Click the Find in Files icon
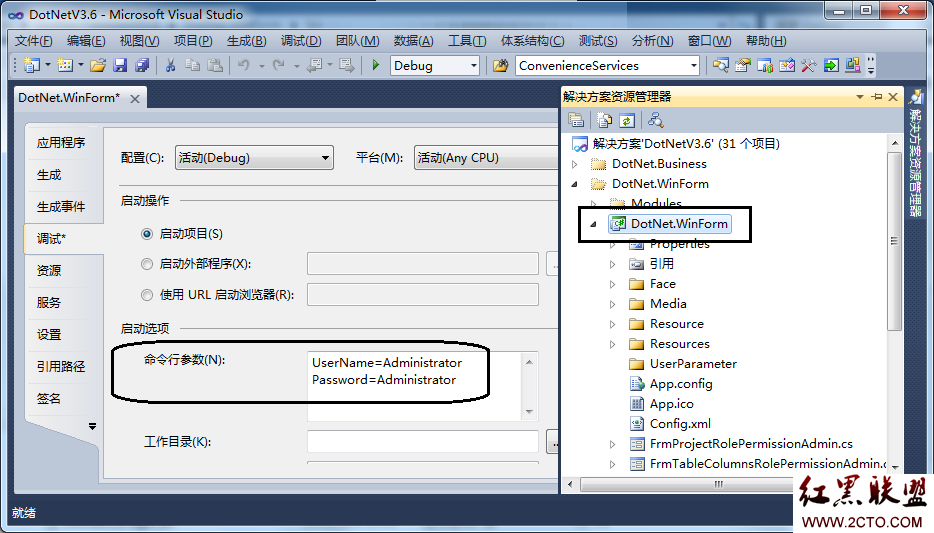The height and width of the screenshot is (533, 934). (x=501, y=66)
